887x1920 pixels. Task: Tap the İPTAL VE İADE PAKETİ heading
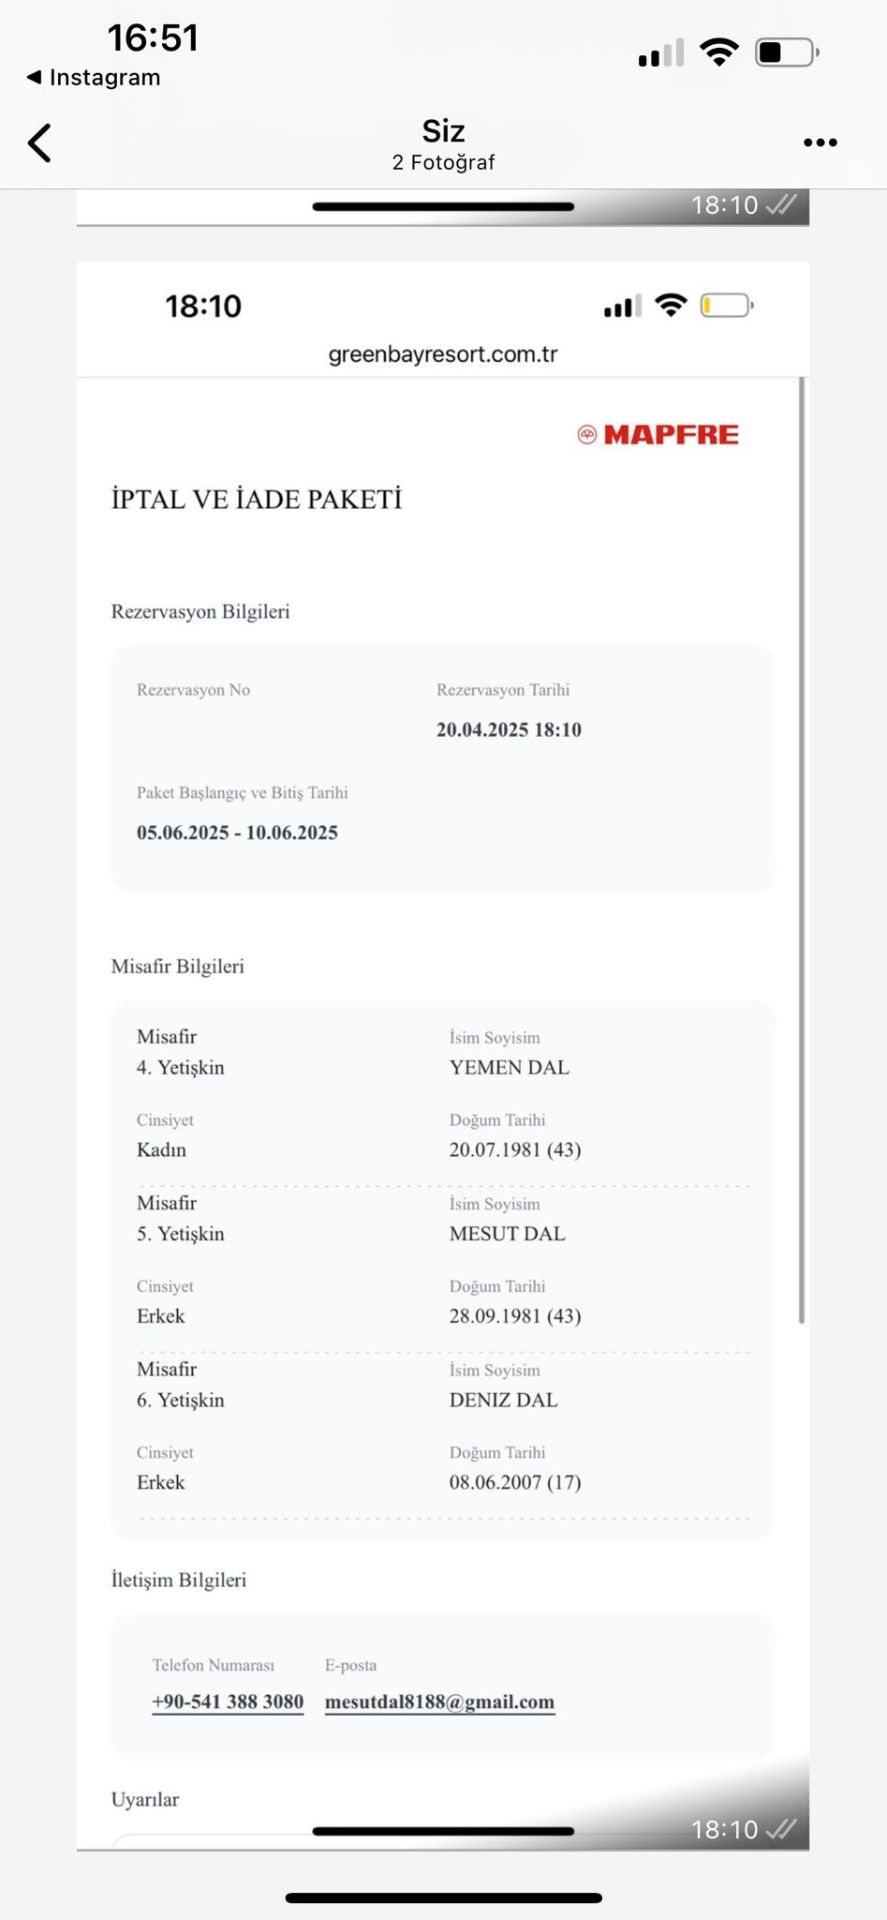click(257, 499)
